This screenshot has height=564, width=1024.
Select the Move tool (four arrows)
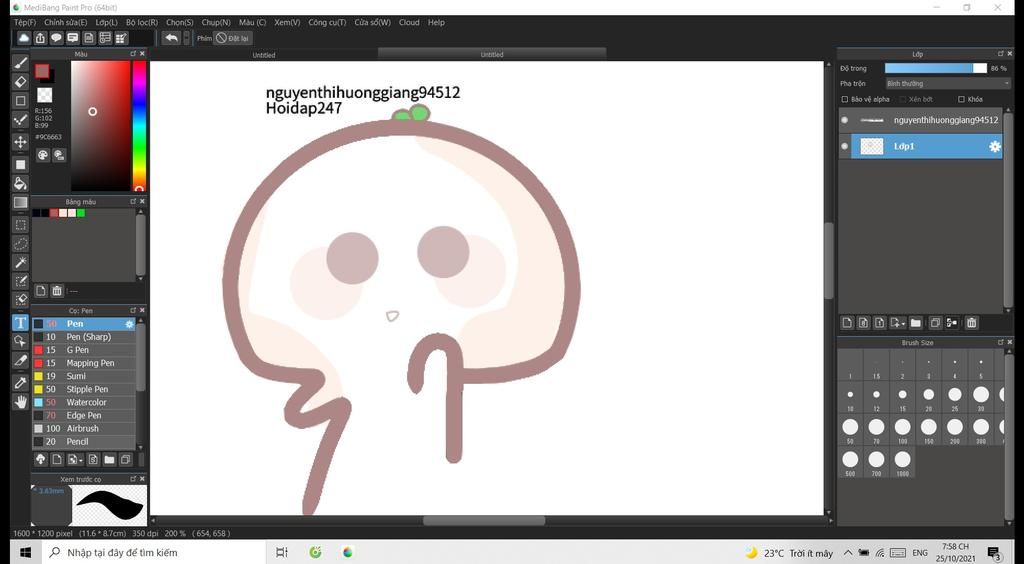coord(20,142)
